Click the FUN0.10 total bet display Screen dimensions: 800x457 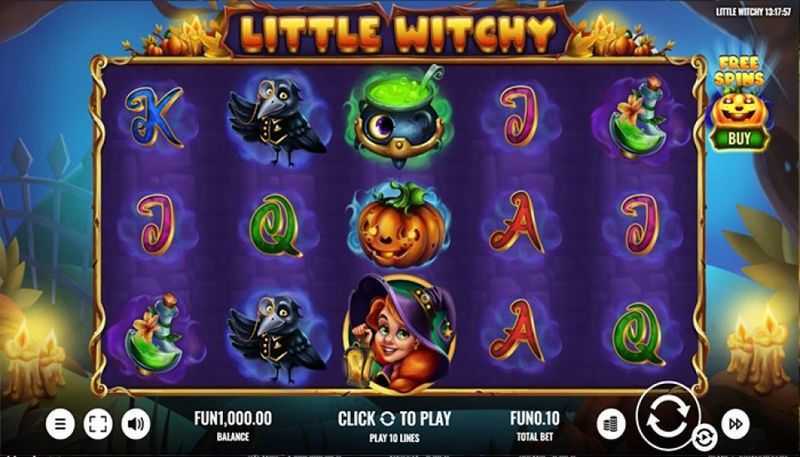(x=535, y=425)
